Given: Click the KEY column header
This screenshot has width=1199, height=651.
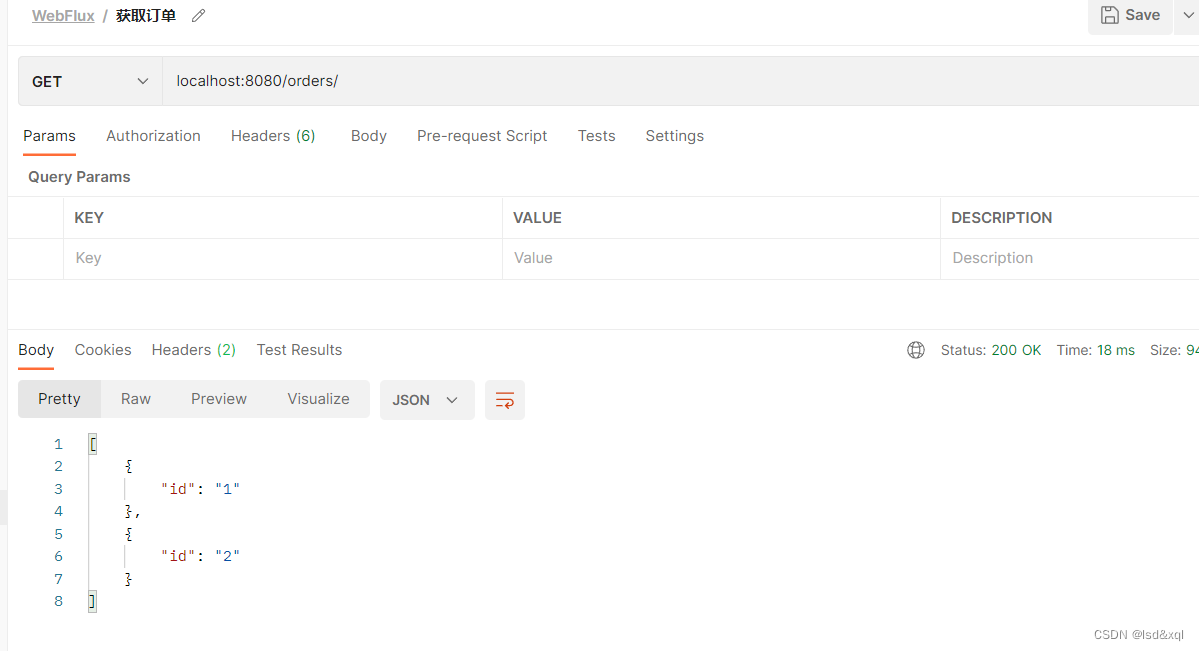Looking at the screenshot, I should point(89,218).
